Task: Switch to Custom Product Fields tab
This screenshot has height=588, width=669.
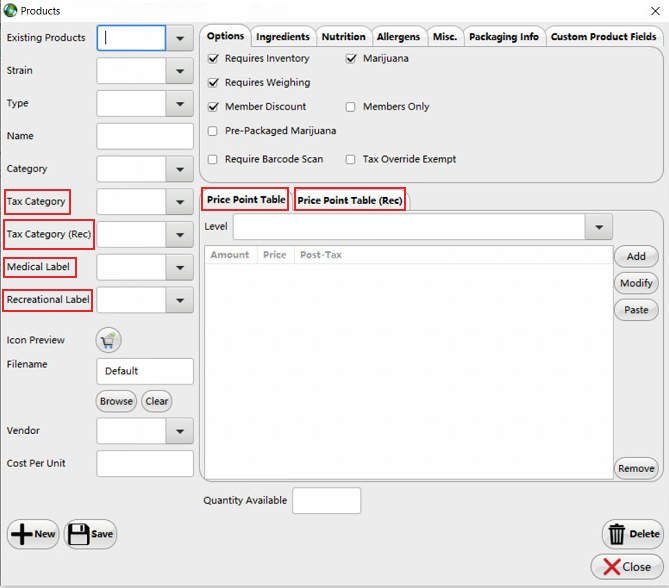Action: click(x=603, y=37)
